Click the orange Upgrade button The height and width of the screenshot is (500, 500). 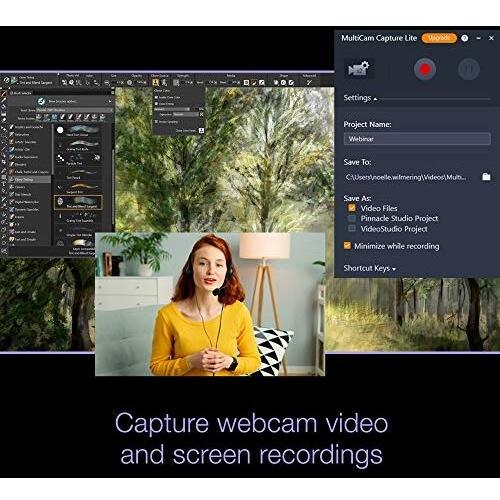tap(439, 38)
